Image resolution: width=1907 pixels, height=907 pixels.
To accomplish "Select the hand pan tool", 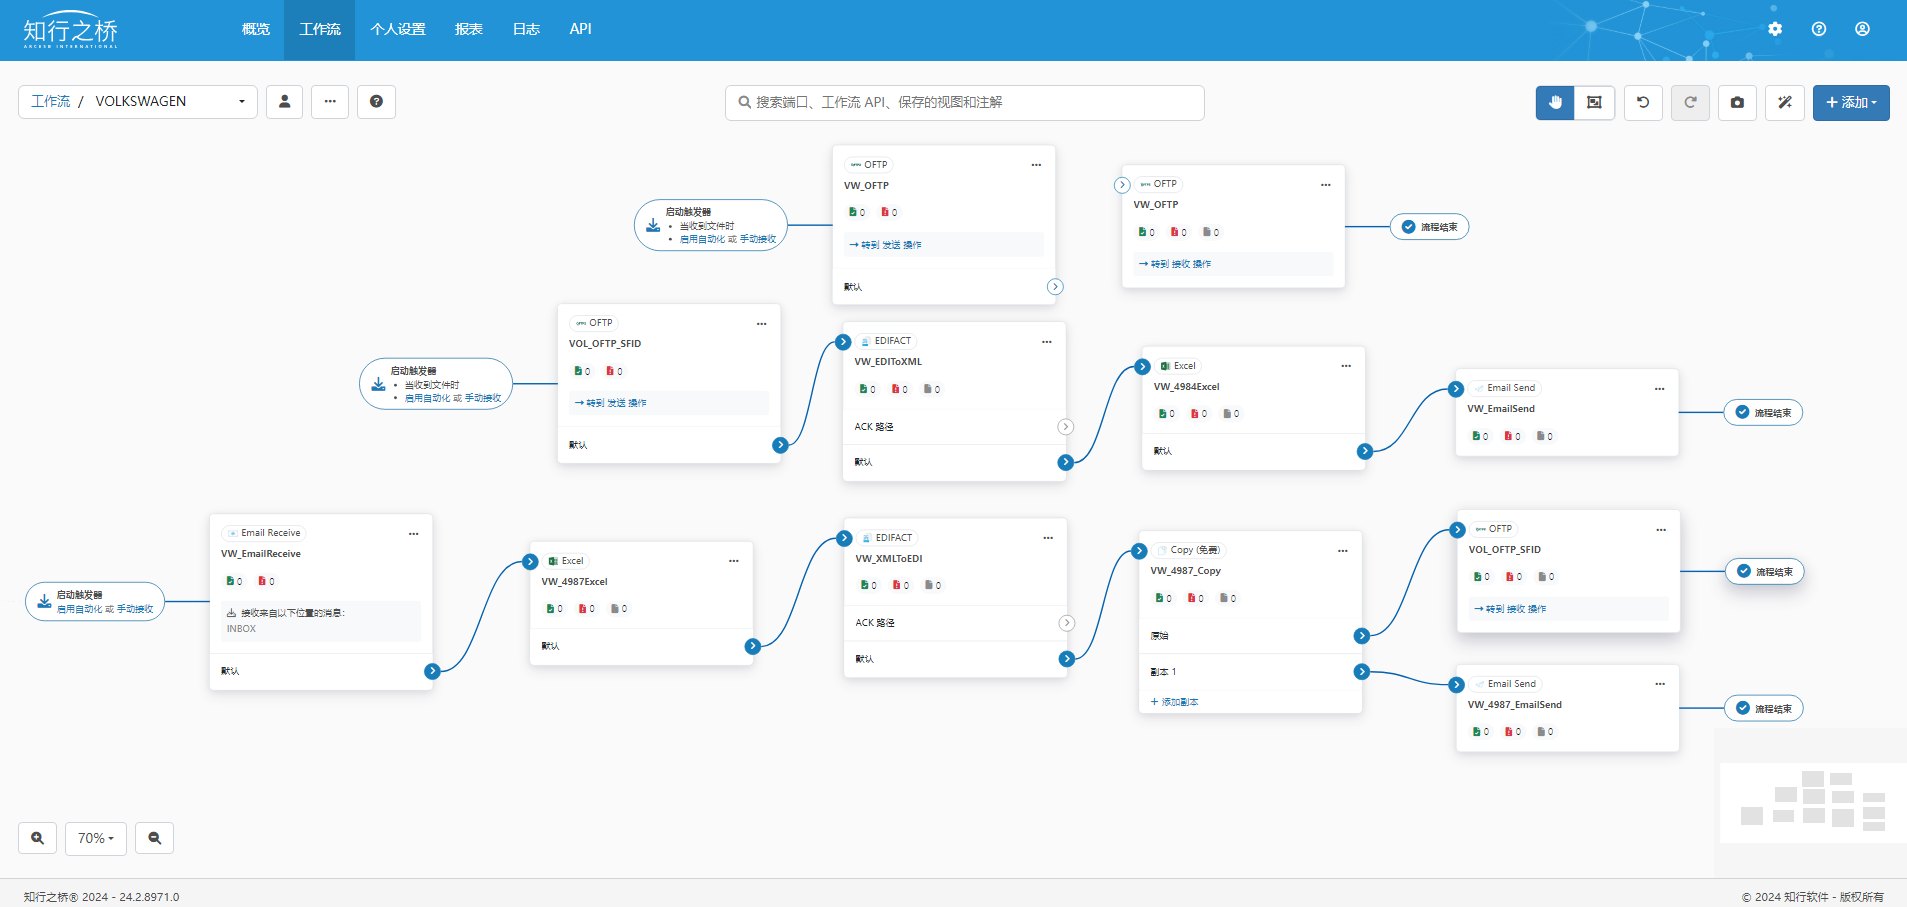I will [x=1555, y=102].
